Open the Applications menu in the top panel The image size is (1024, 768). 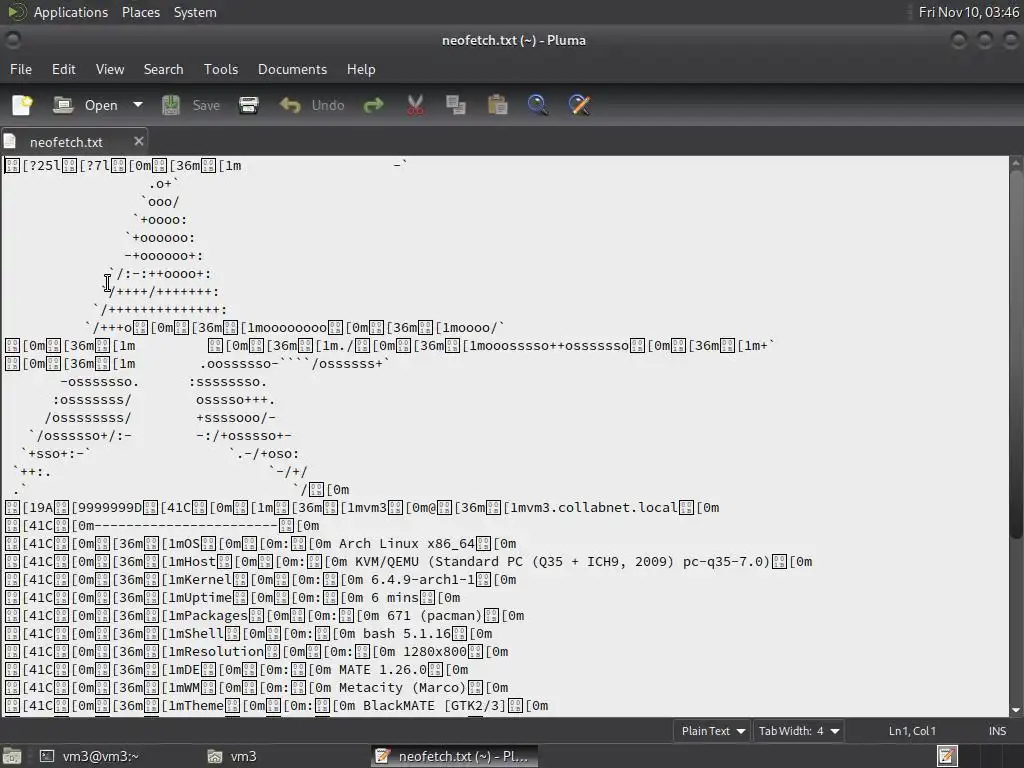71,12
